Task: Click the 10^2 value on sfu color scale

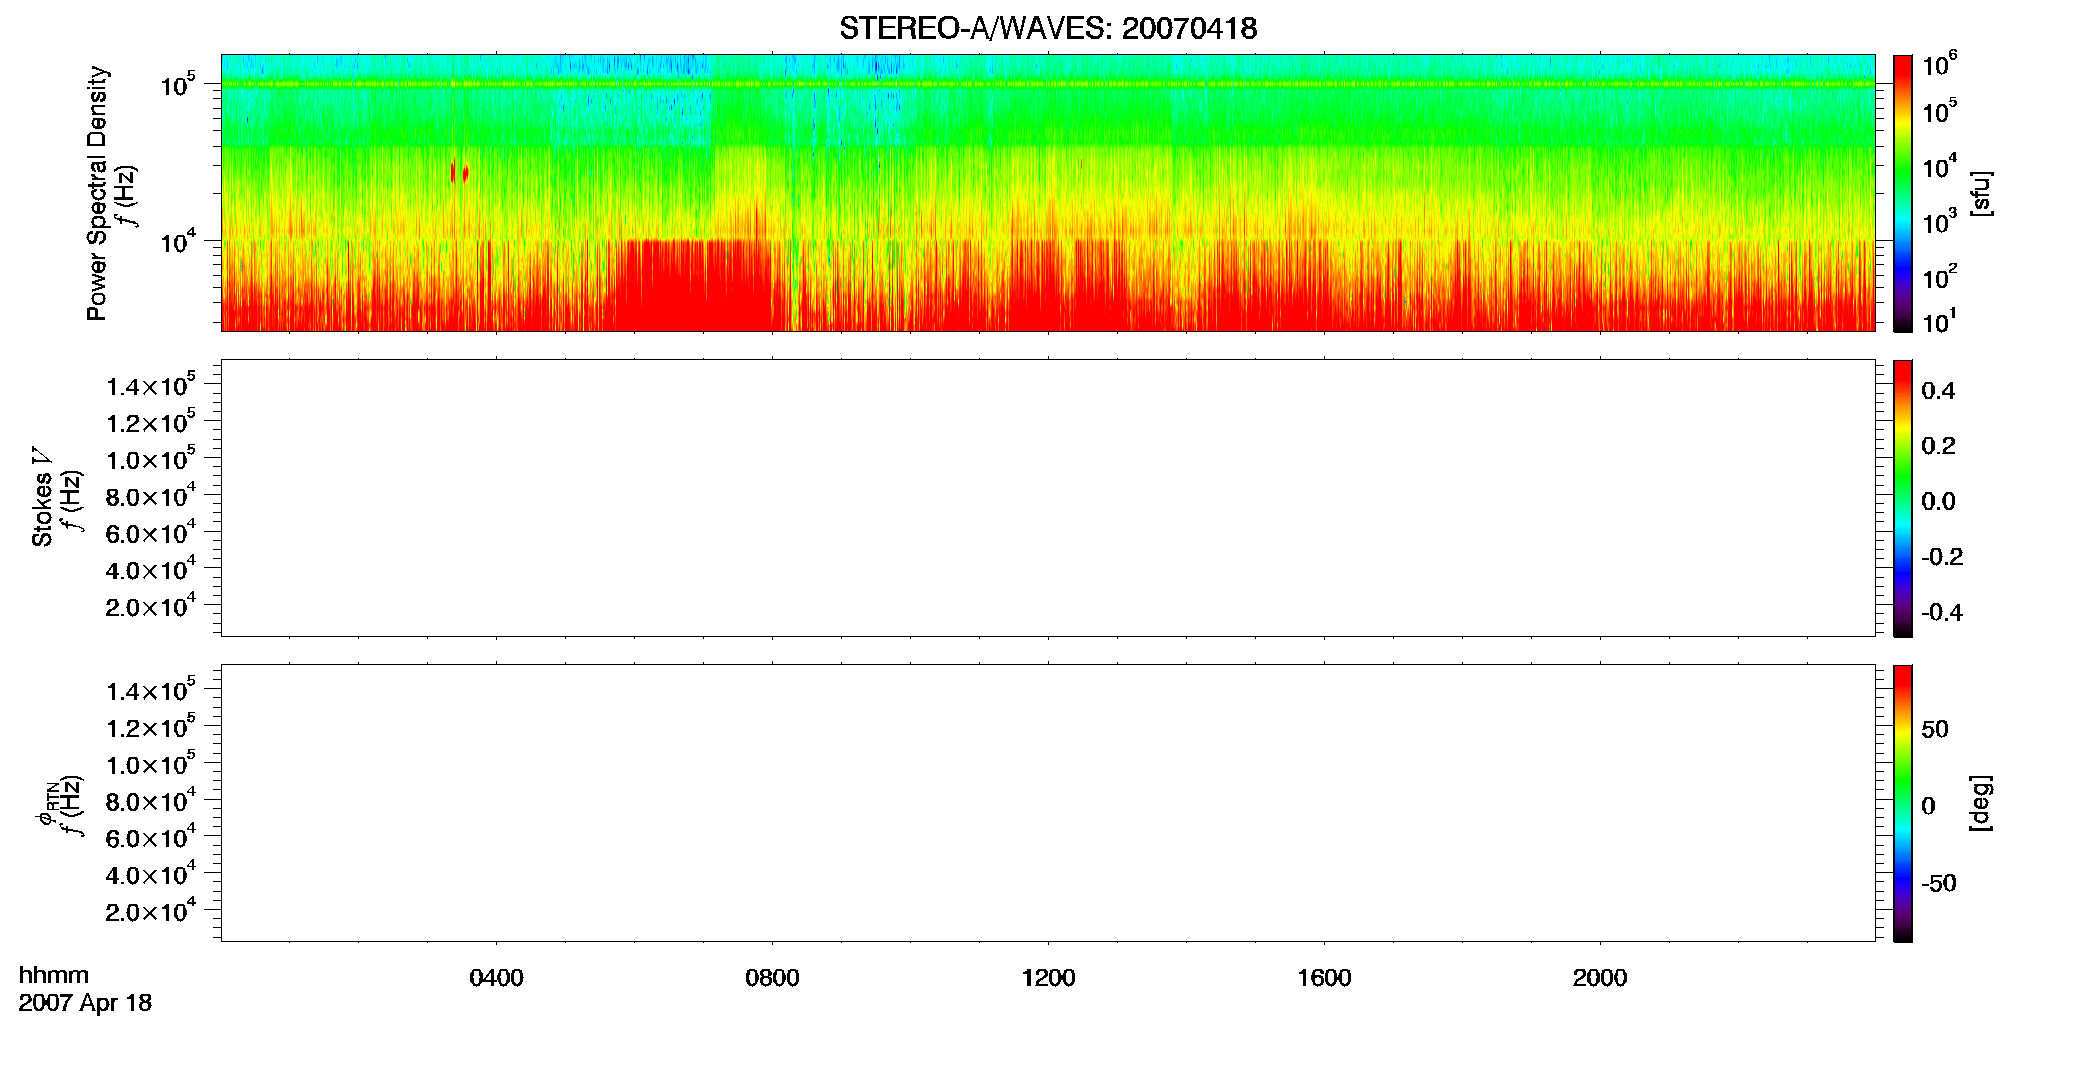Action: 1939,277
